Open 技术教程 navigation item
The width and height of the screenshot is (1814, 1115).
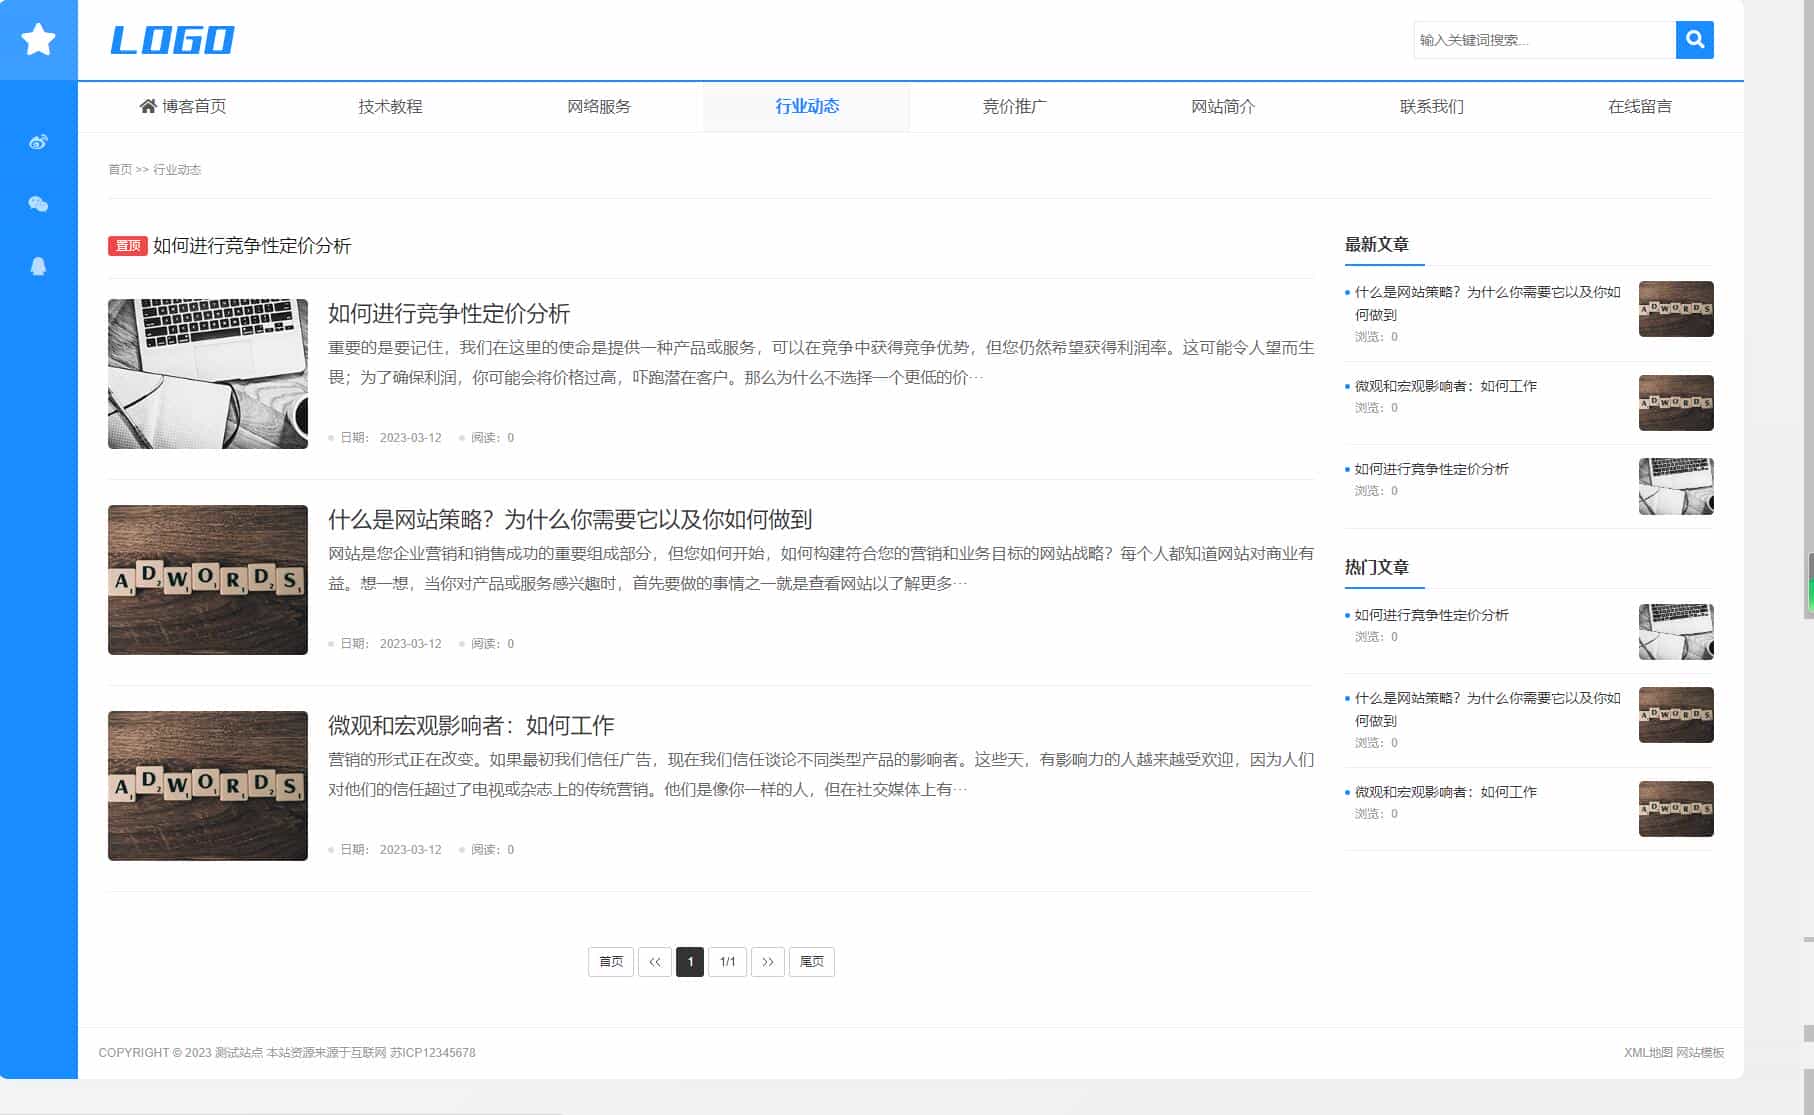tap(390, 106)
